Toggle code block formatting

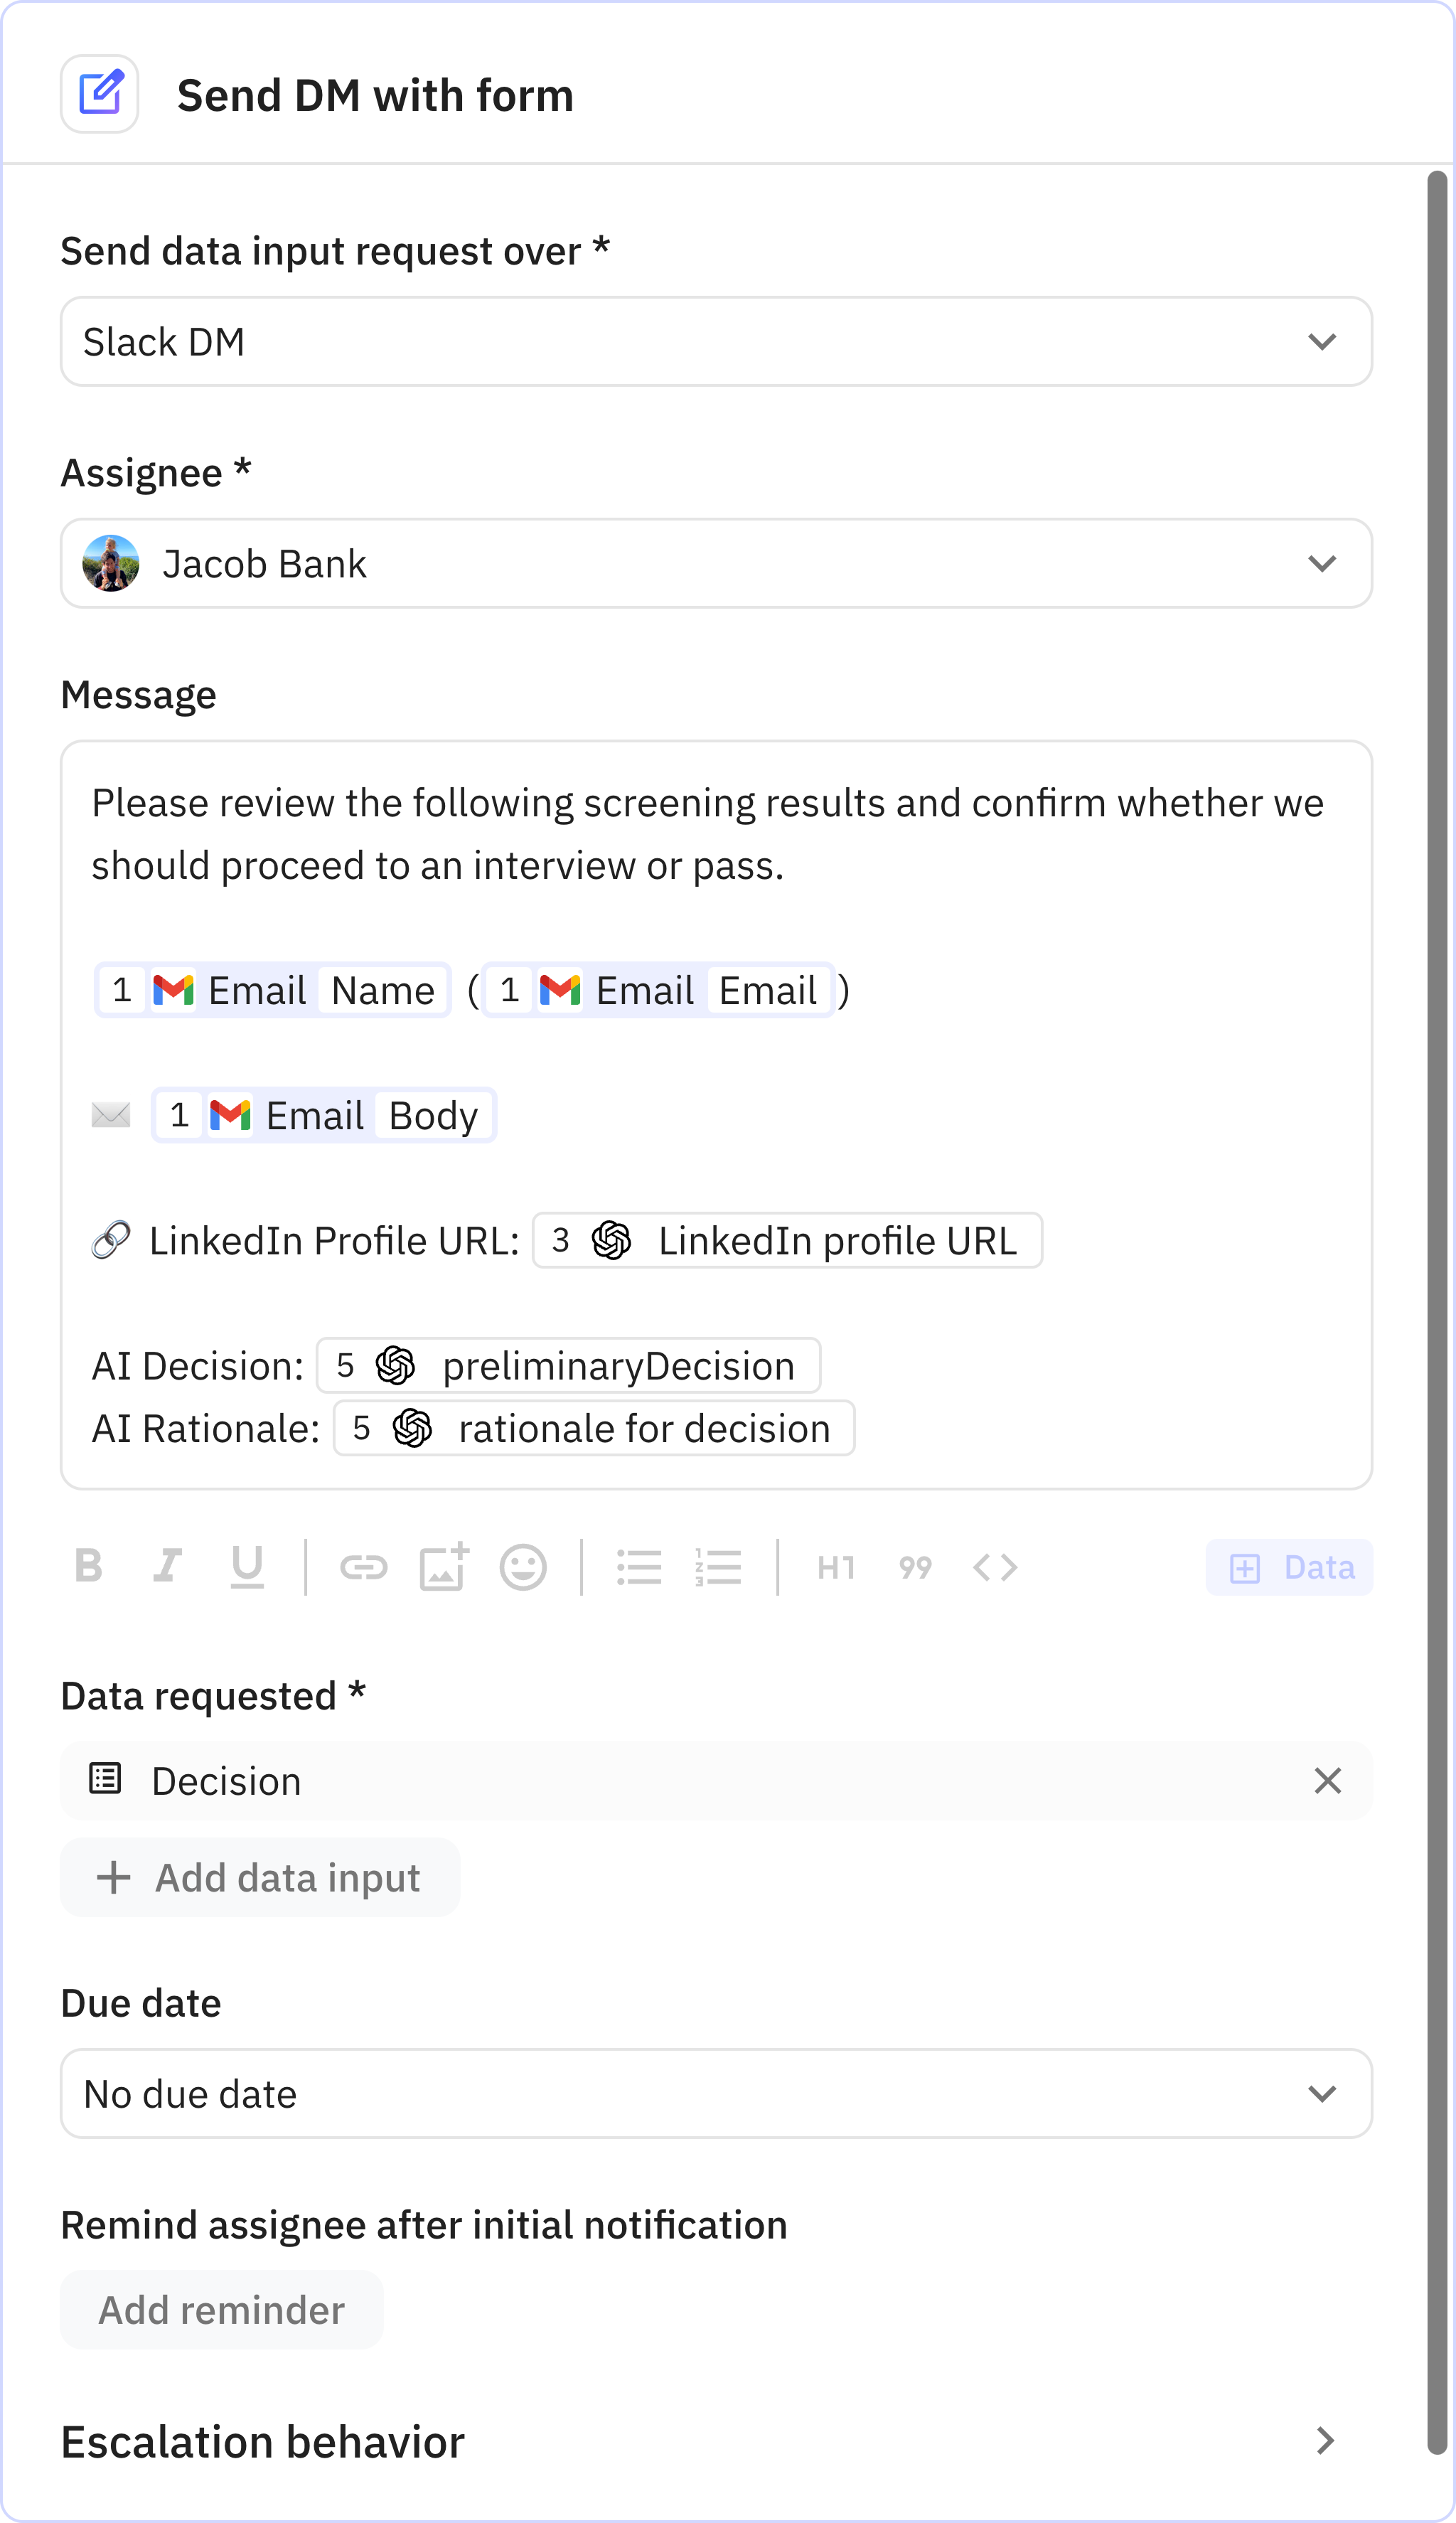(995, 1567)
